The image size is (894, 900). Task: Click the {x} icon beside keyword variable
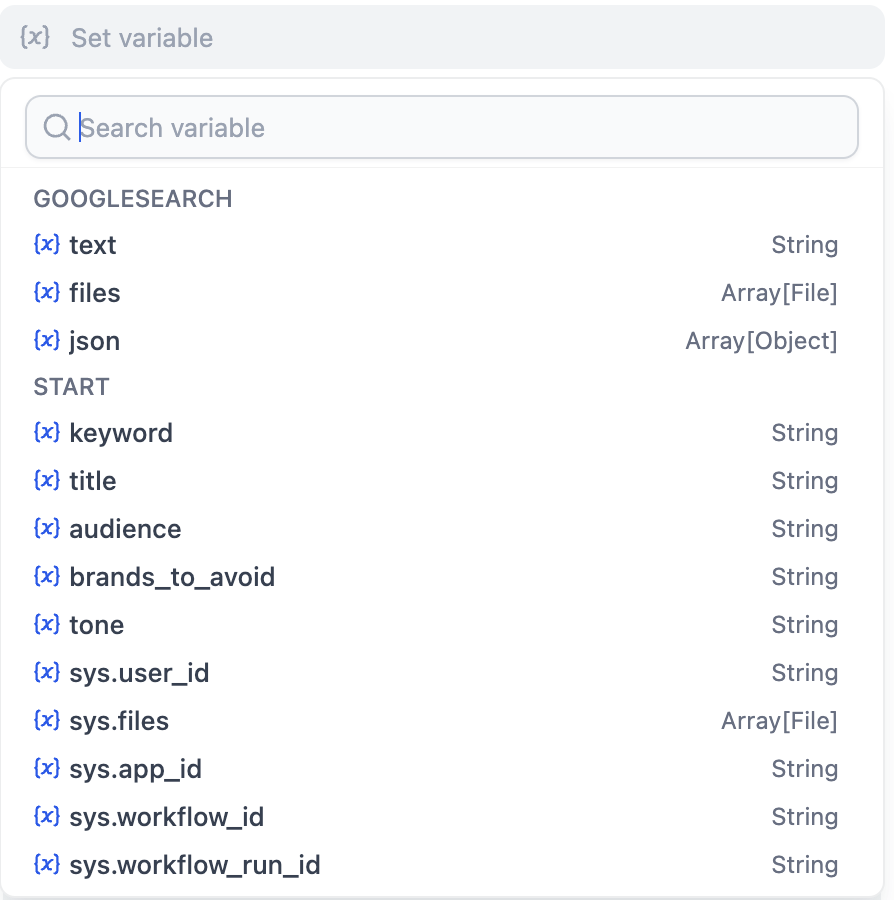47,432
